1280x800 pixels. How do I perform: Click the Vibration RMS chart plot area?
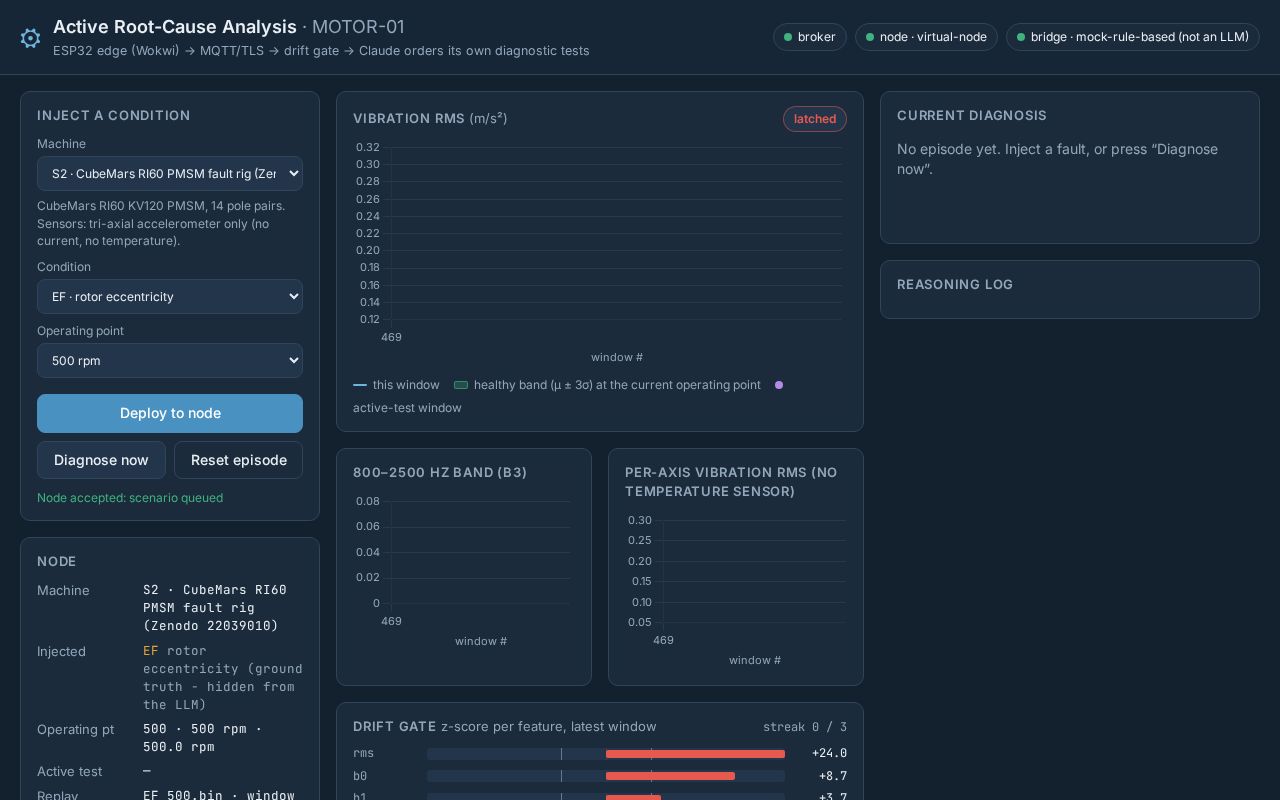[x=616, y=233]
